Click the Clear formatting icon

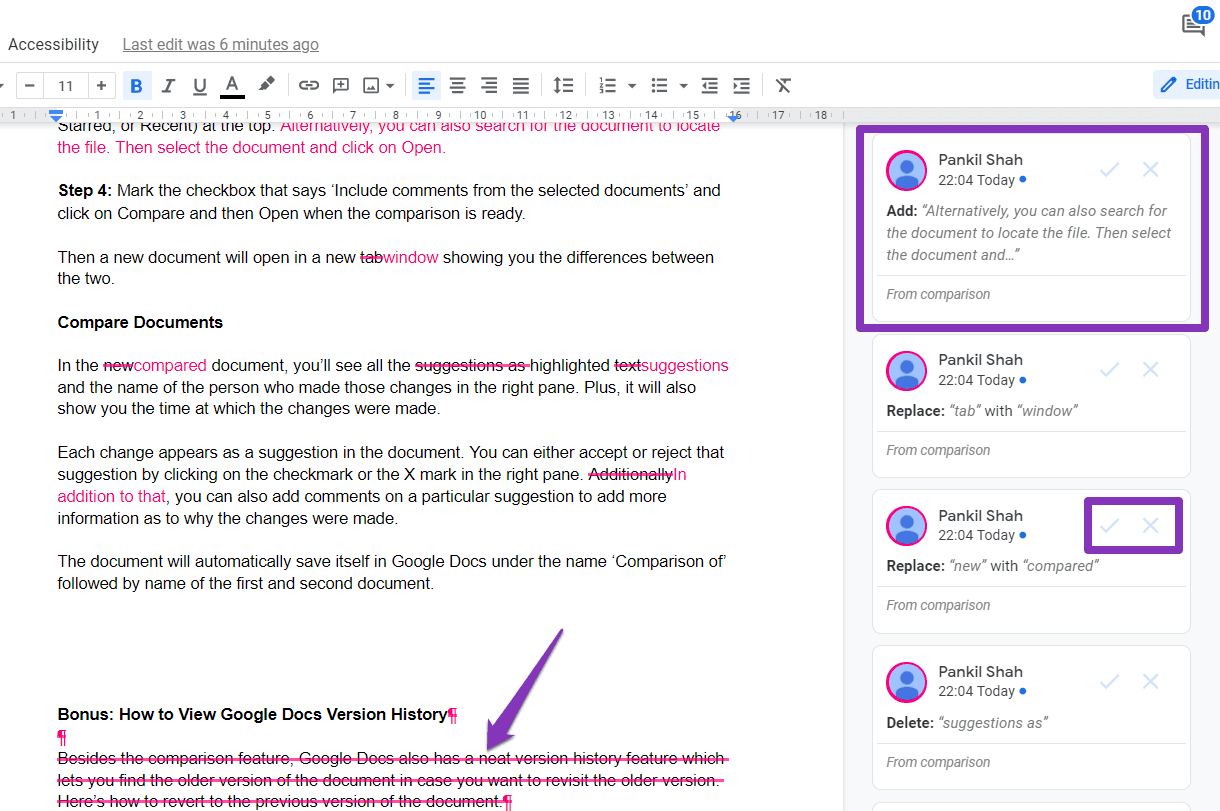tap(783, 85)
